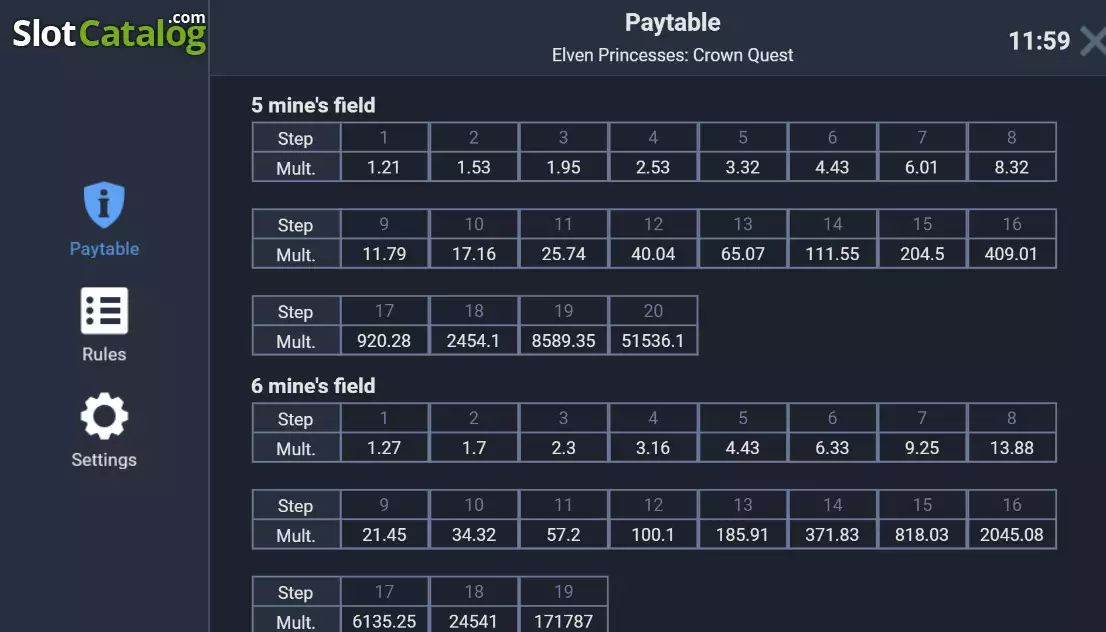Viewport: 1106px width, 632px height.
Task: Select the Rules label in the sidebar
Action: (x=104, y=354)
